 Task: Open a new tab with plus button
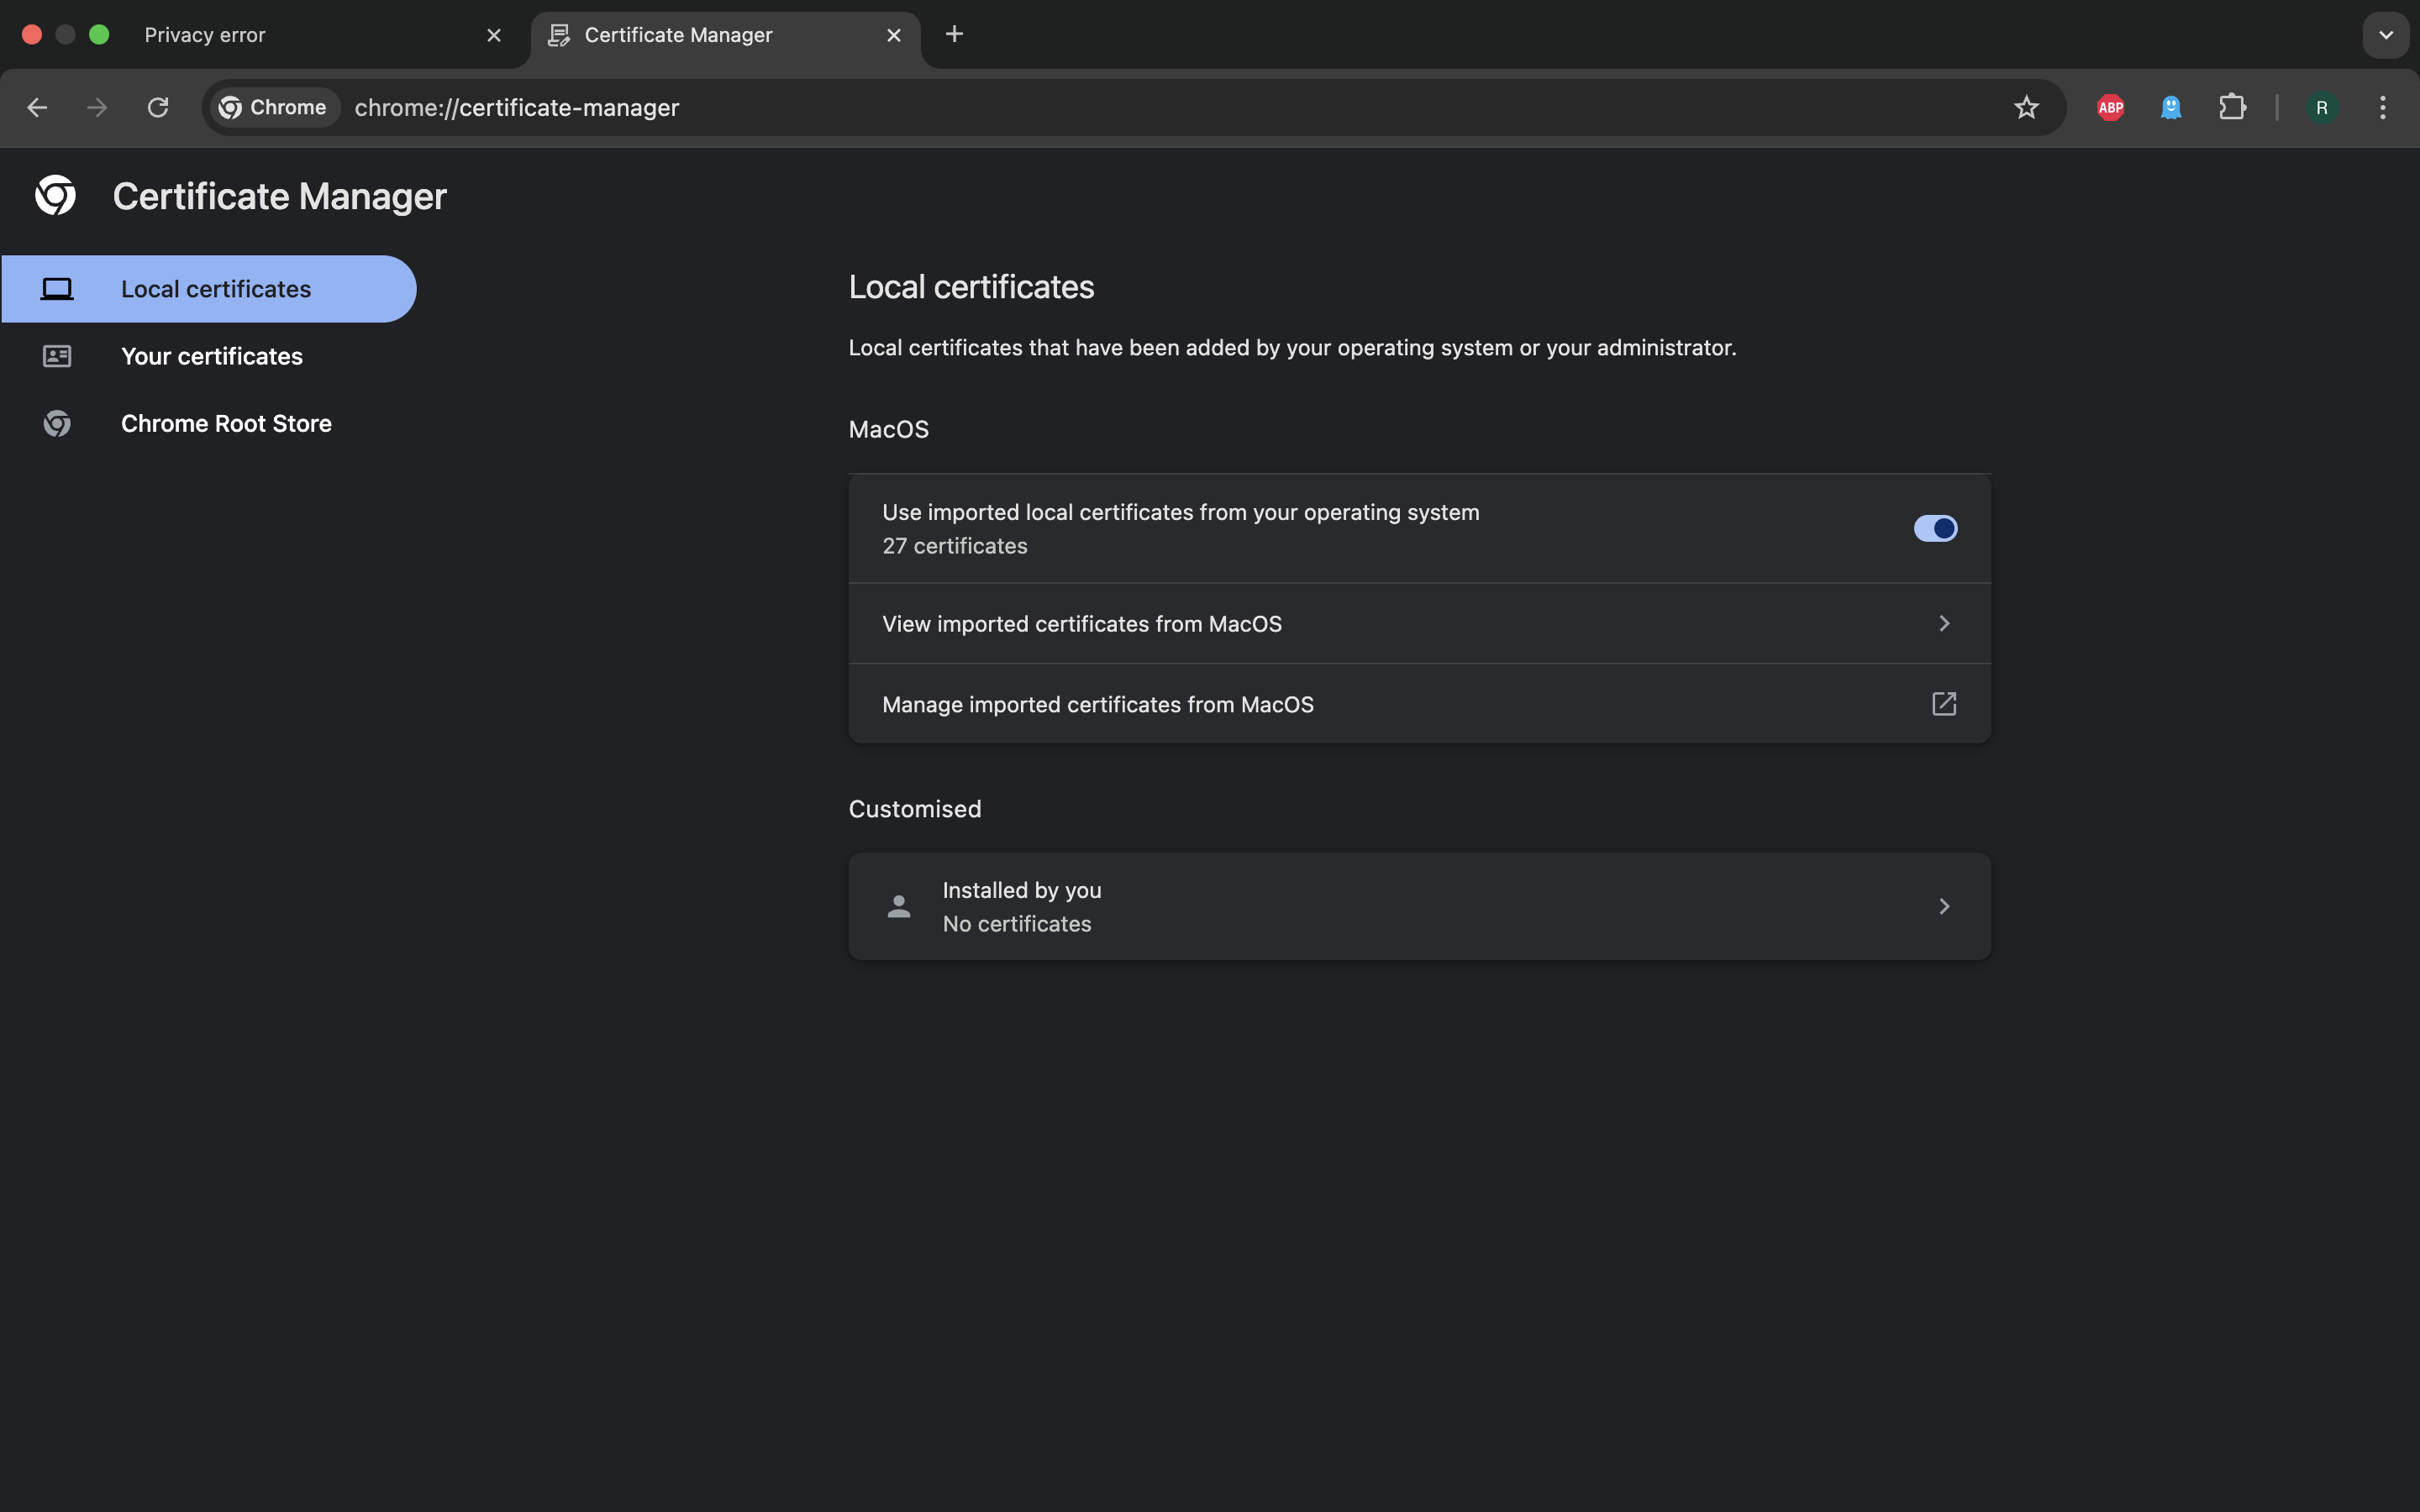point(954,34)
